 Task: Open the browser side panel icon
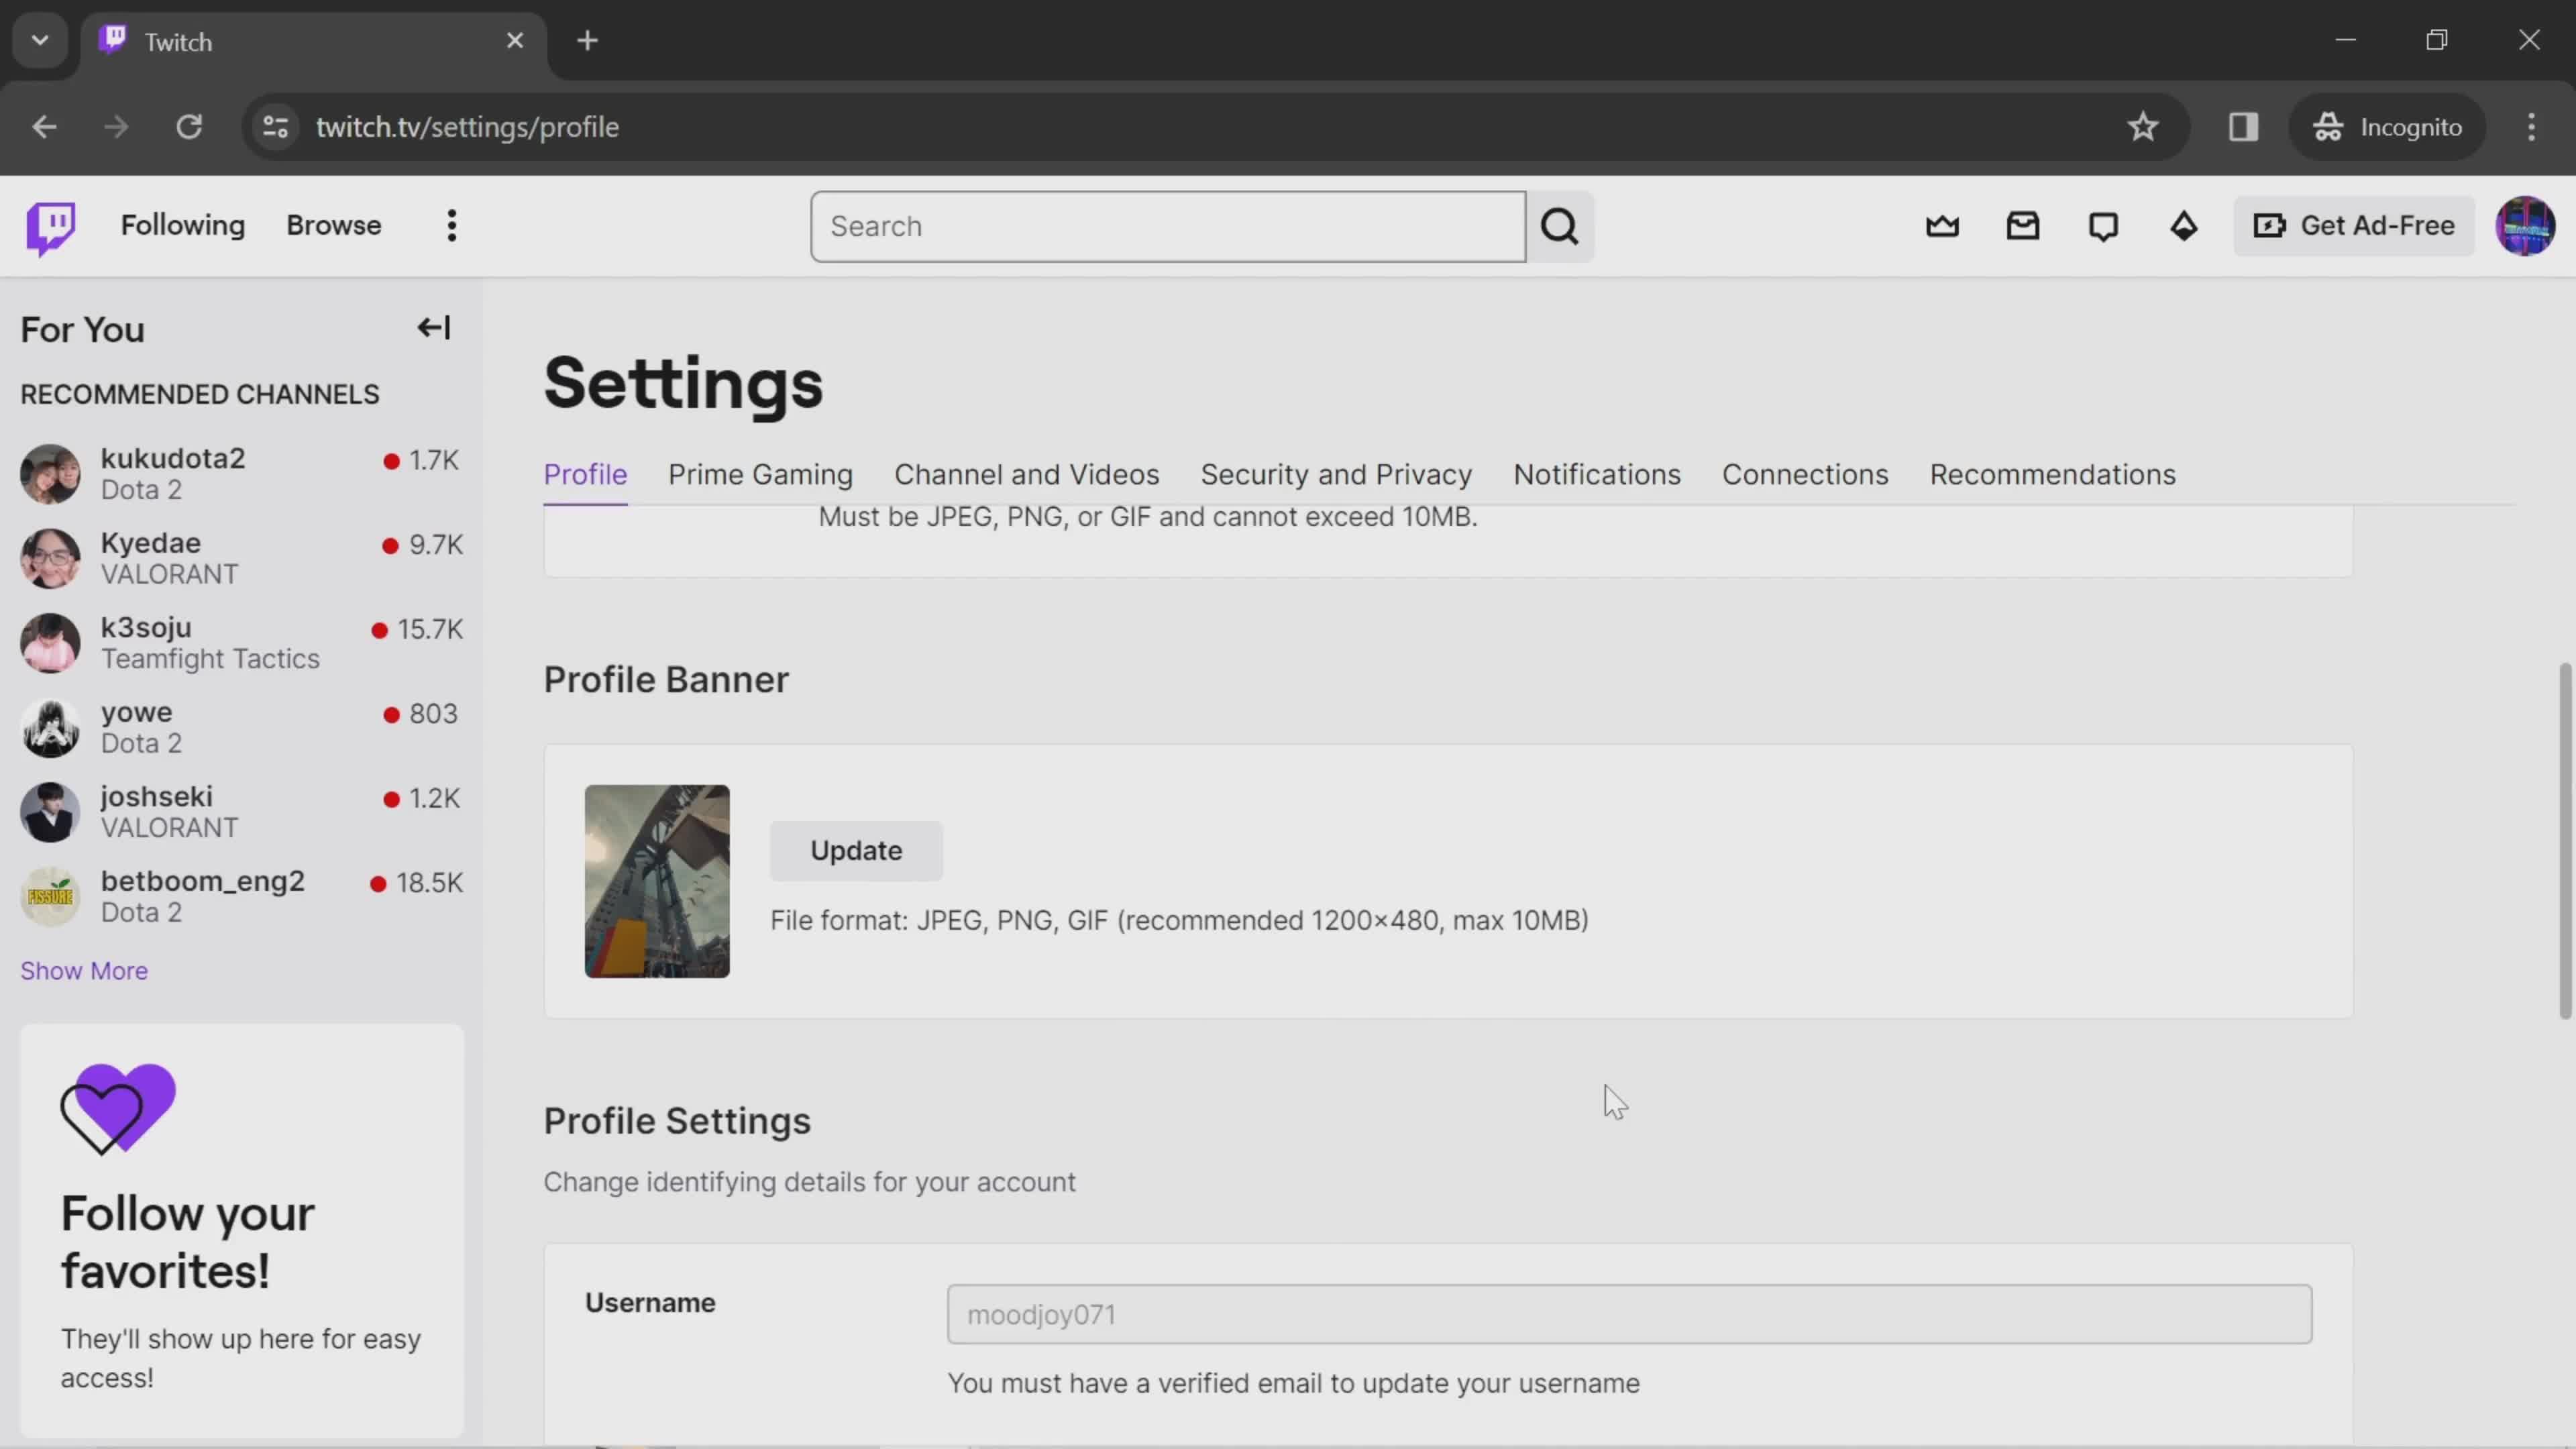tap(2243, 127)
